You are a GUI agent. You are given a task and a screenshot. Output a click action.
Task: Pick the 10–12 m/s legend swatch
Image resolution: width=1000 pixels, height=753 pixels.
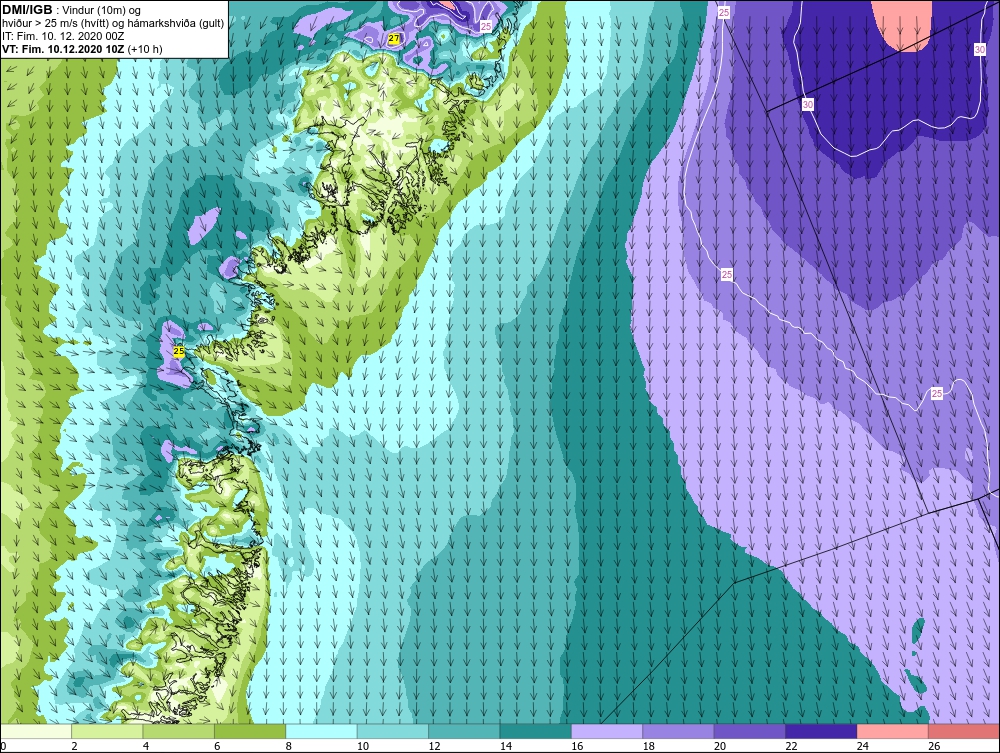coord(393,731)
